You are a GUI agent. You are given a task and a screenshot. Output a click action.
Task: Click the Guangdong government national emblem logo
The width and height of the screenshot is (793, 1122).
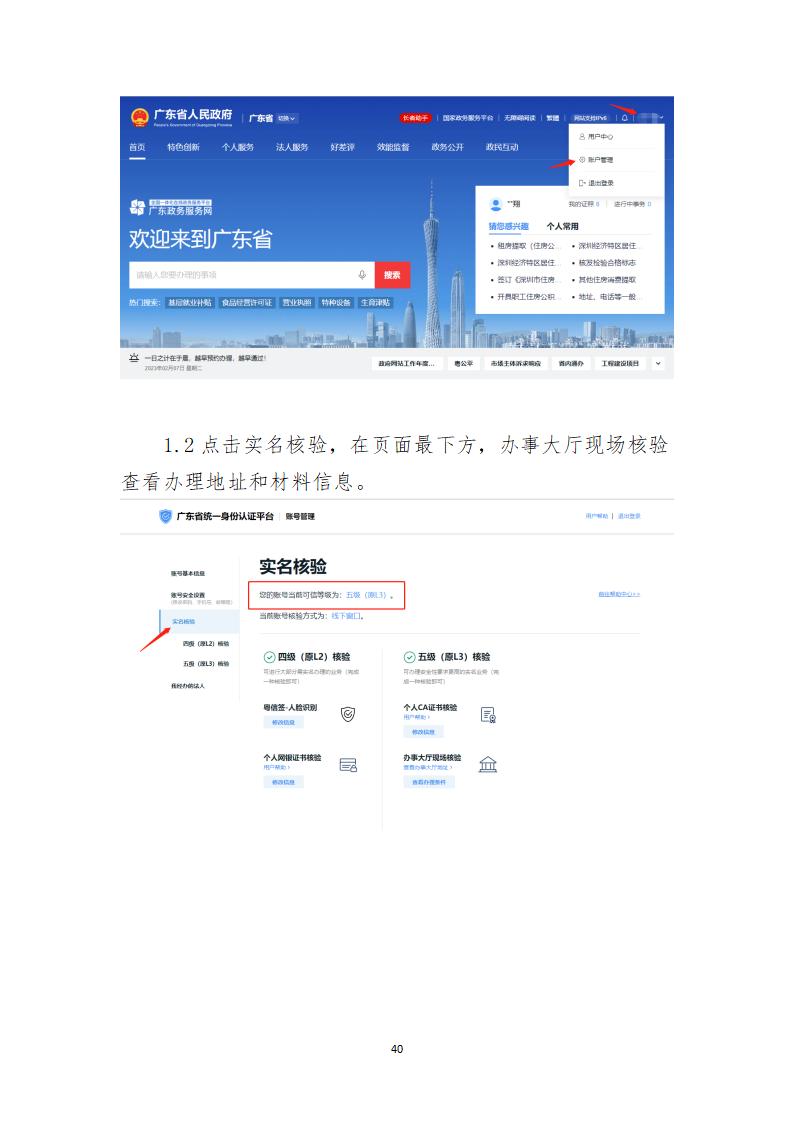(140, 117)
